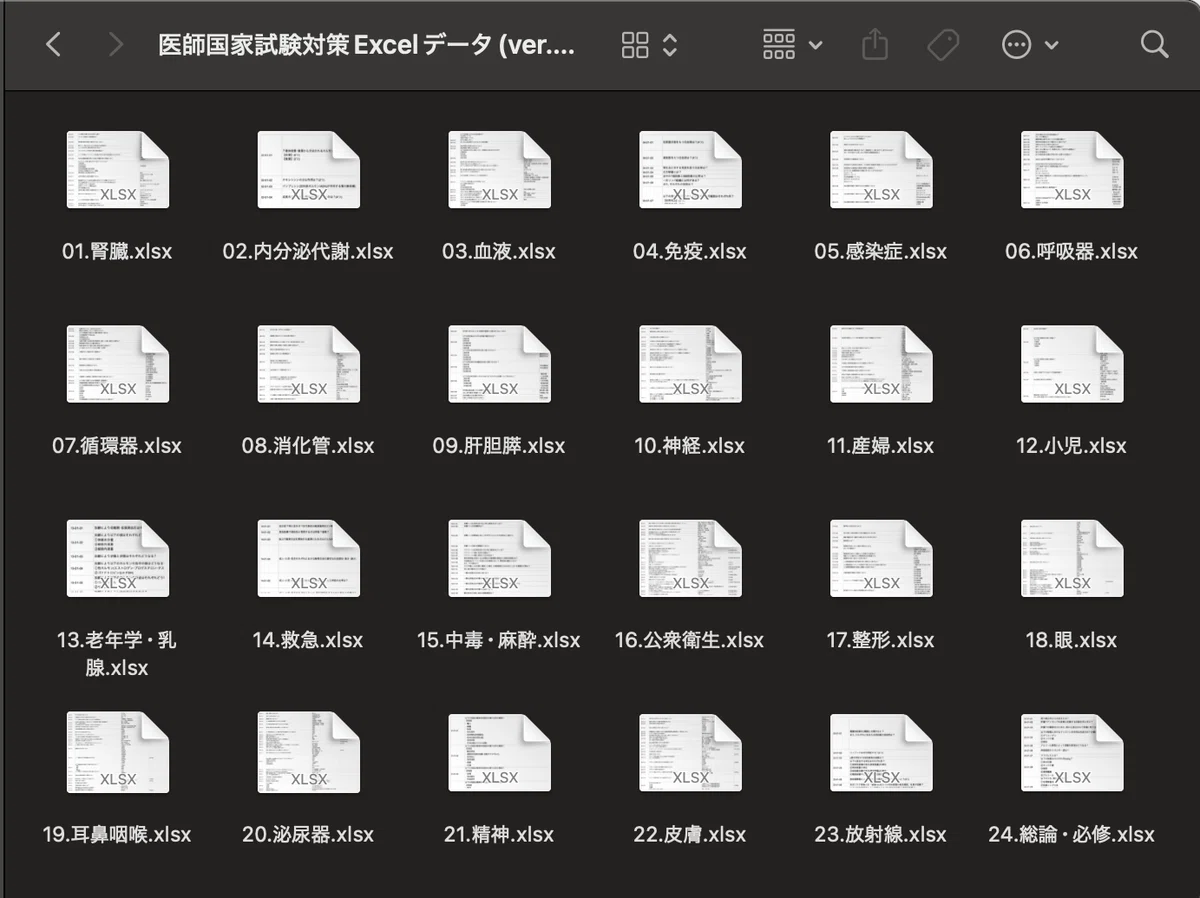
Task: Select the 23.放射線.xlsx file icon
Action: pos(881,752)
